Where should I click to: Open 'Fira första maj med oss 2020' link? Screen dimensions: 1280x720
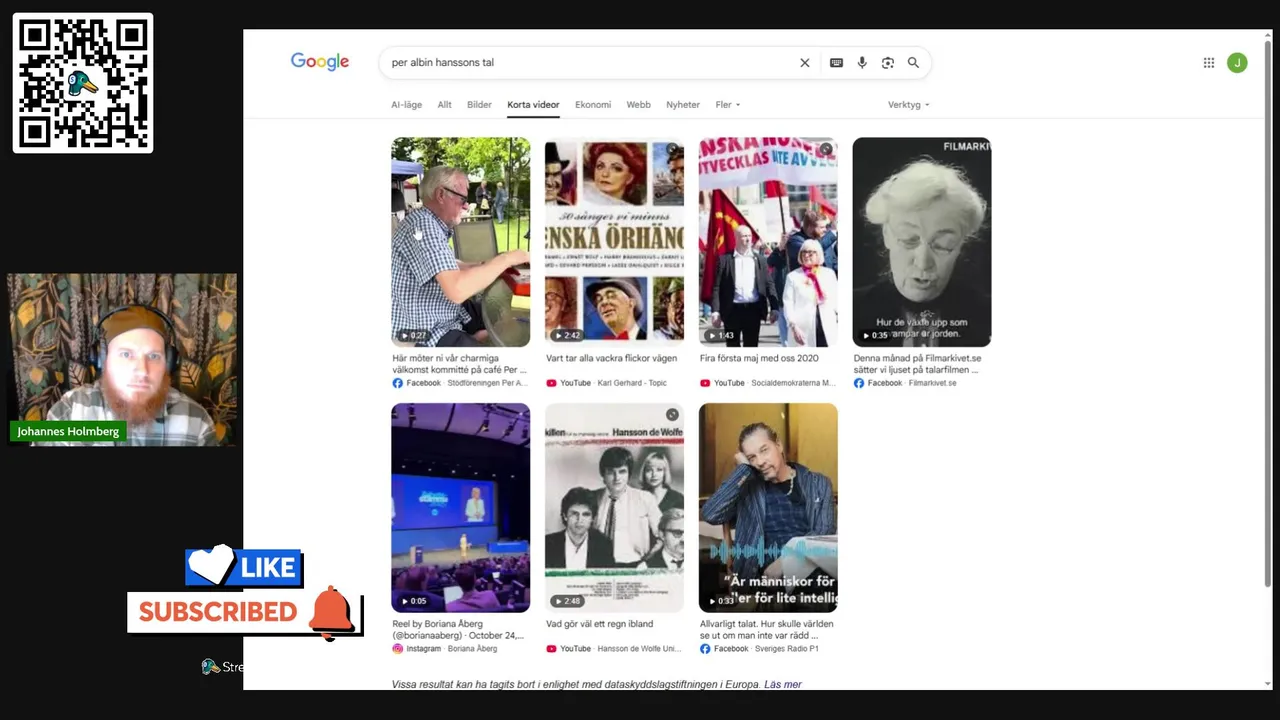759,358
